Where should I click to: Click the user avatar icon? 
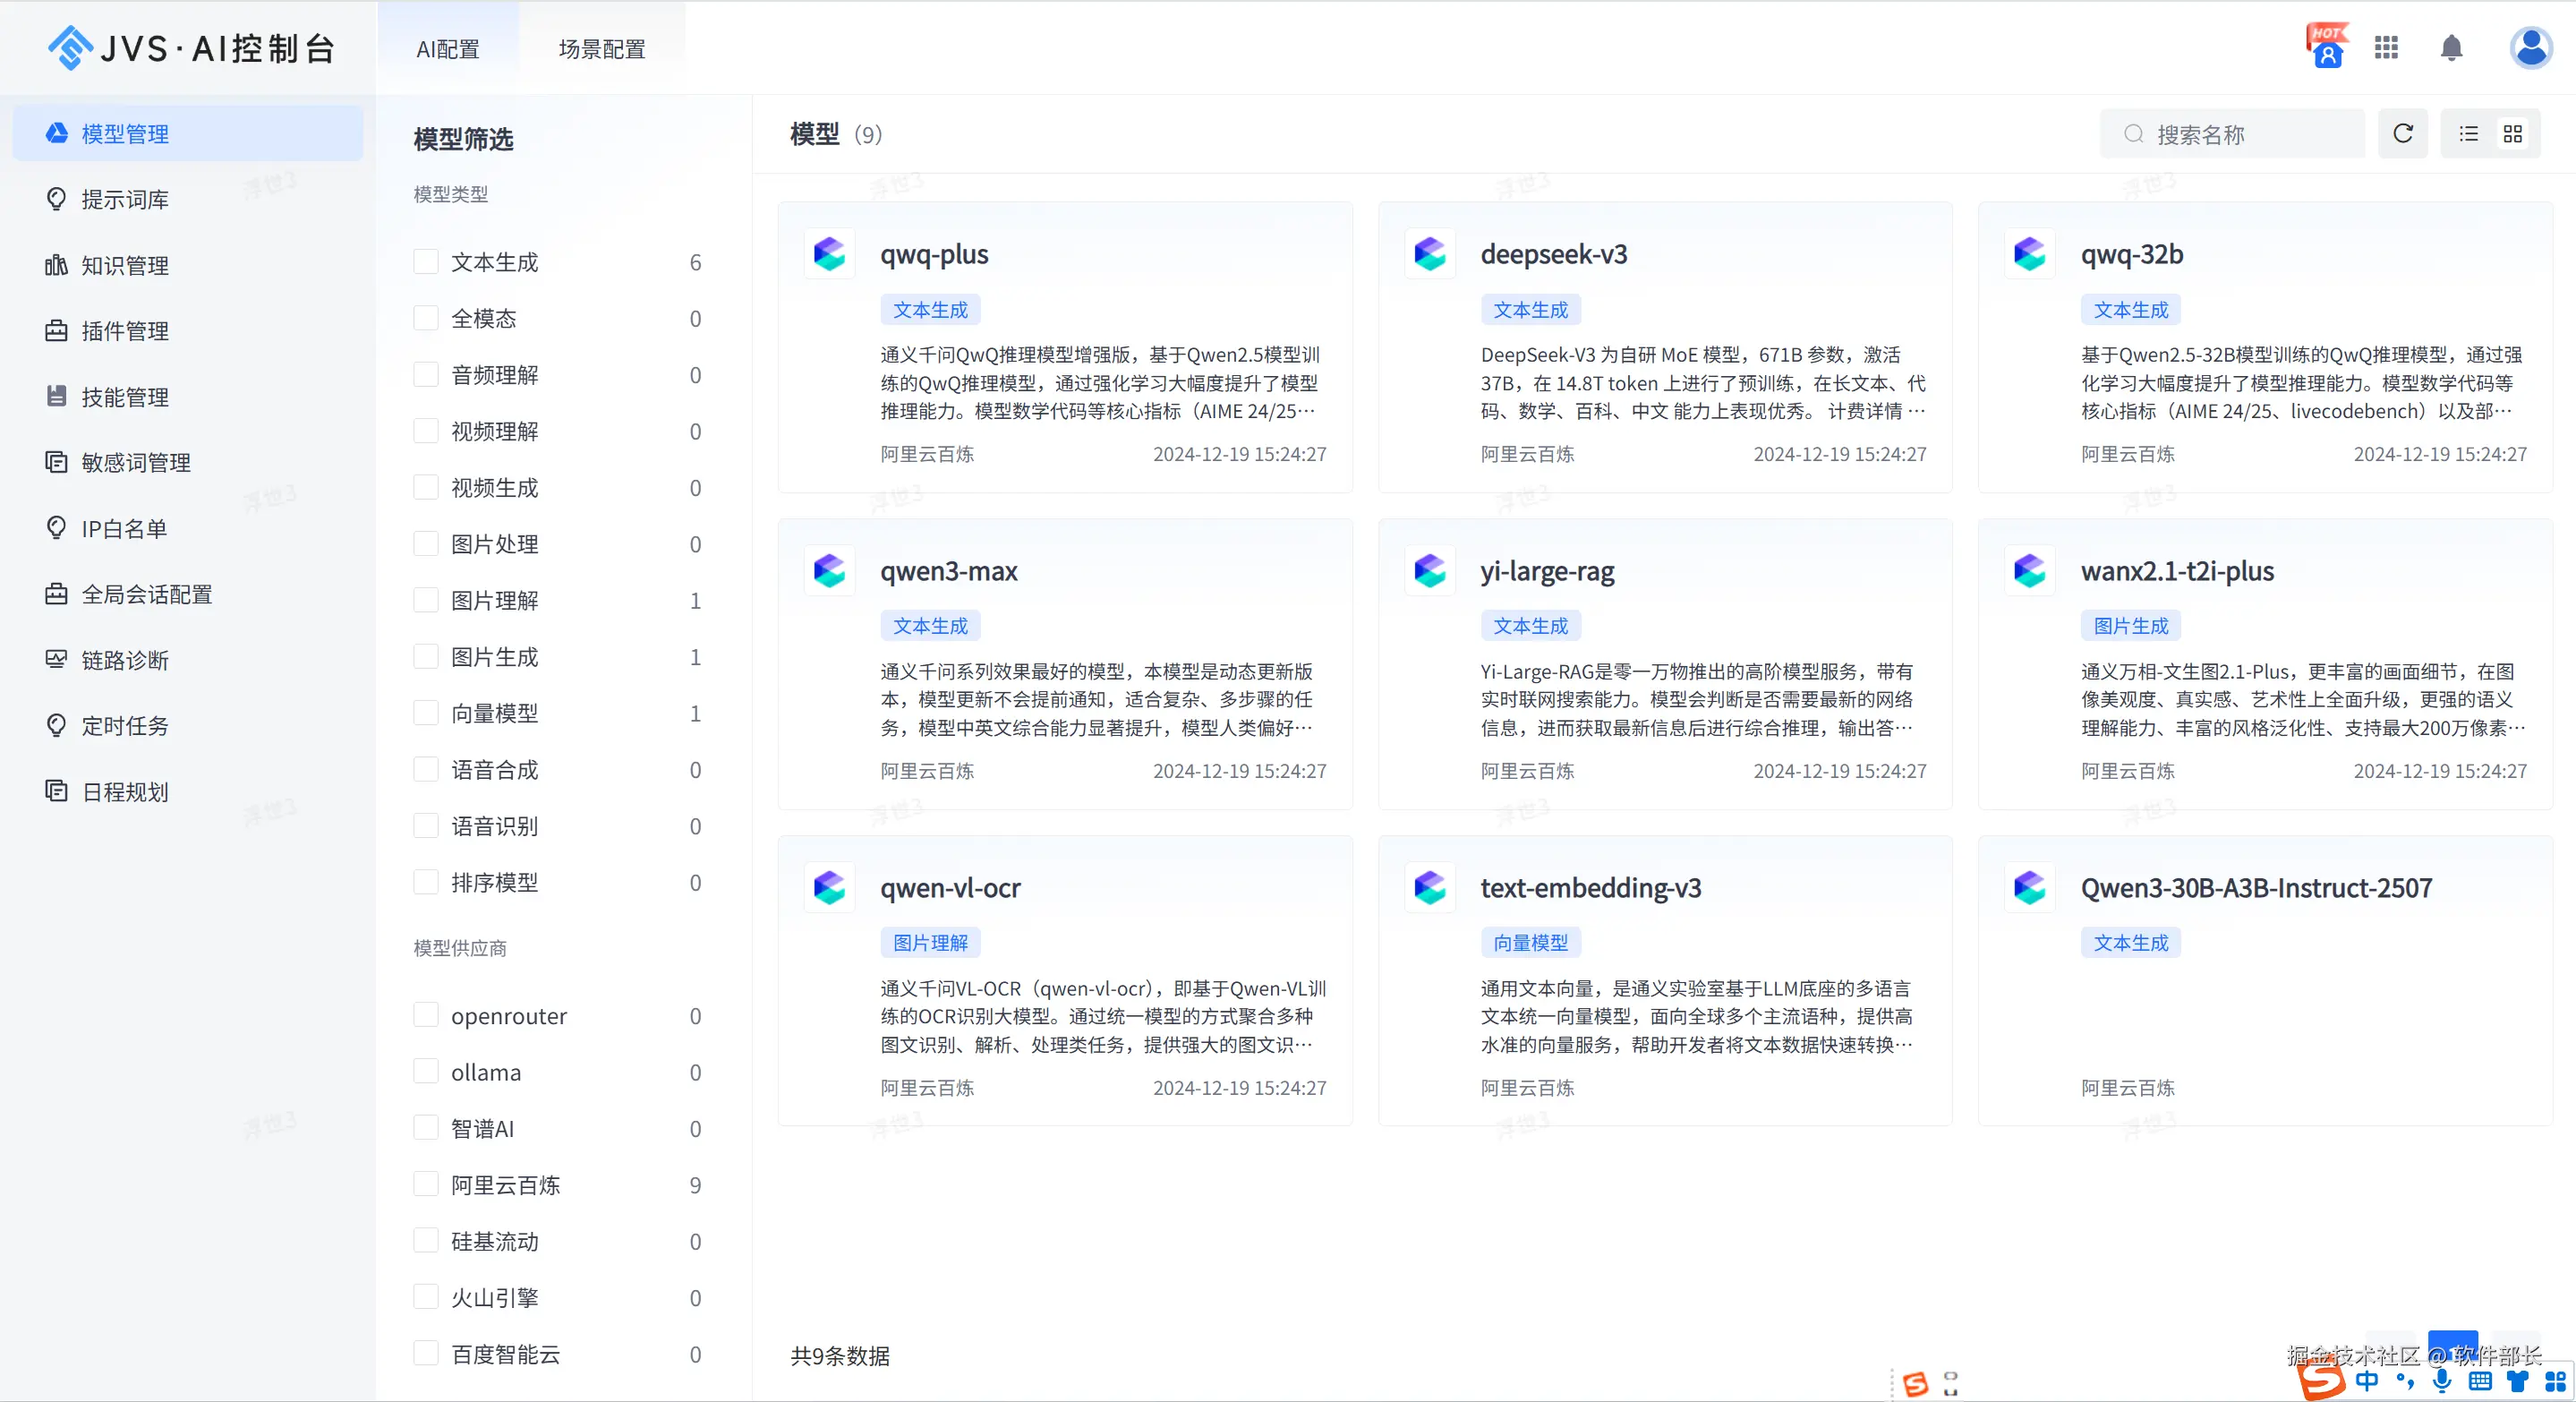(2530, 47)
